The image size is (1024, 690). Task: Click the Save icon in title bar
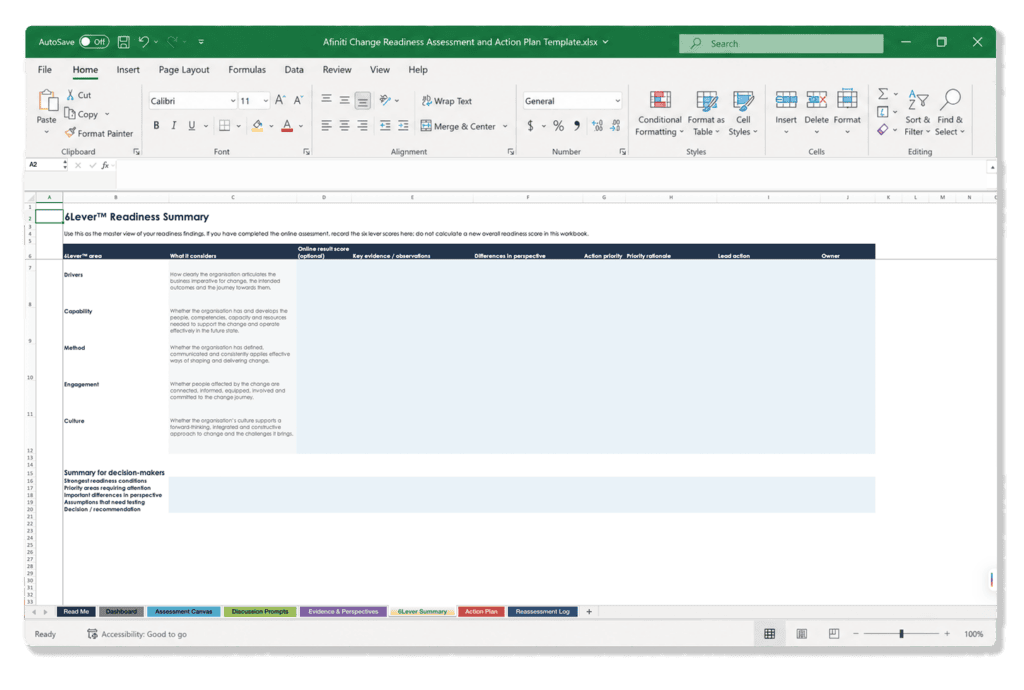(x=123, y=42)
